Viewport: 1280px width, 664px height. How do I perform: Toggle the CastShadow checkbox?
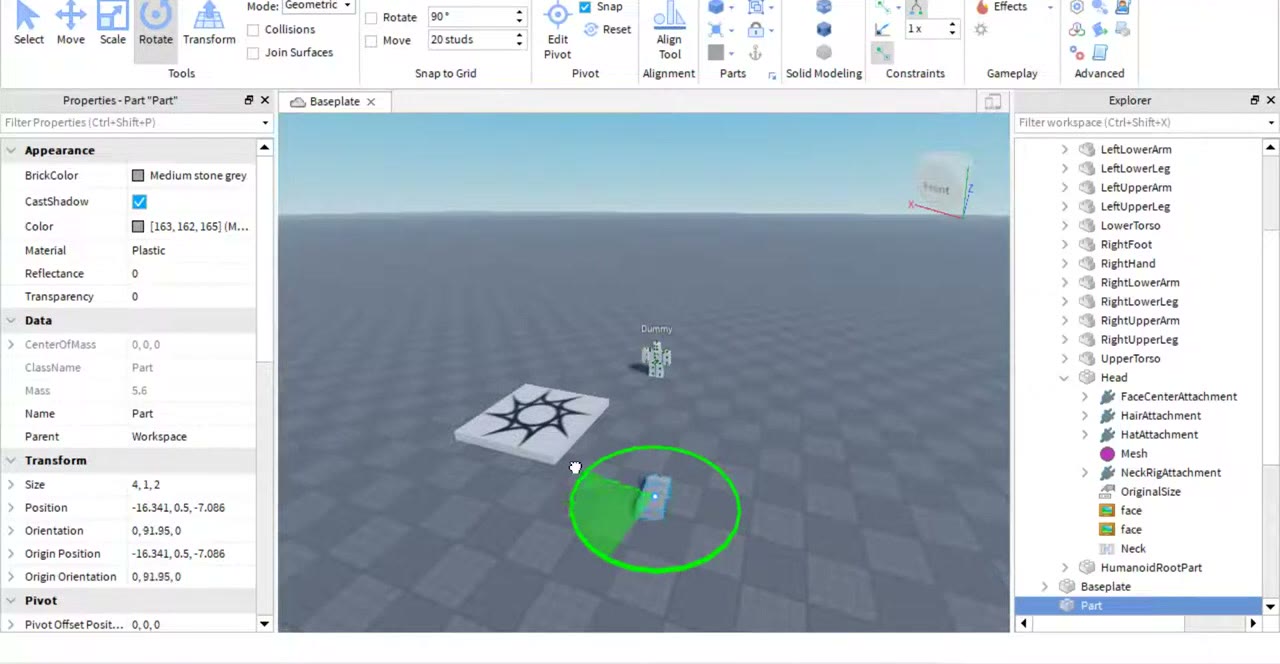139,202
